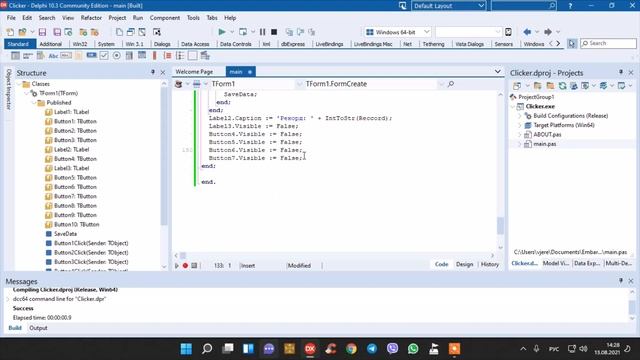Close the main editor tab
Image resolution: width=640 pixels, height=360 pixels.
(250, 72)
